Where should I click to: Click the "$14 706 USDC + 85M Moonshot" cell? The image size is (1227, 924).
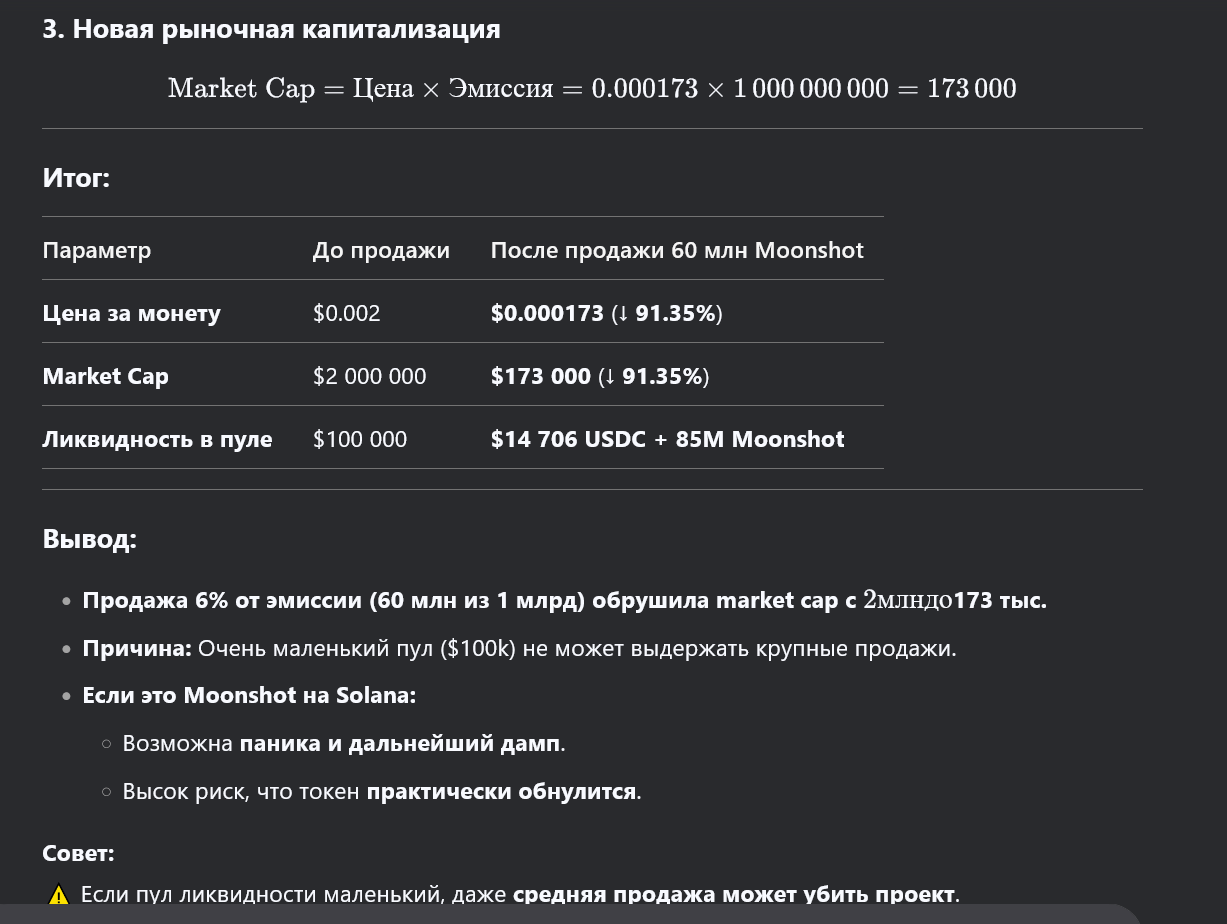[x=667, y=439]
